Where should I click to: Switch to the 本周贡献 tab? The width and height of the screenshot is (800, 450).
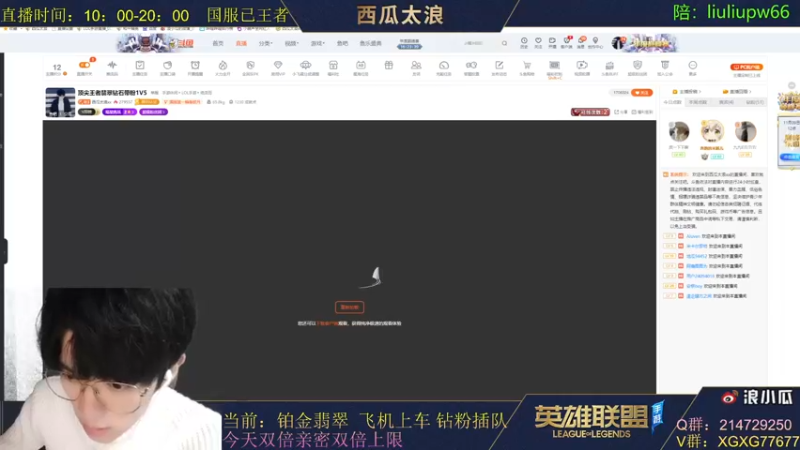coord(698,103)
